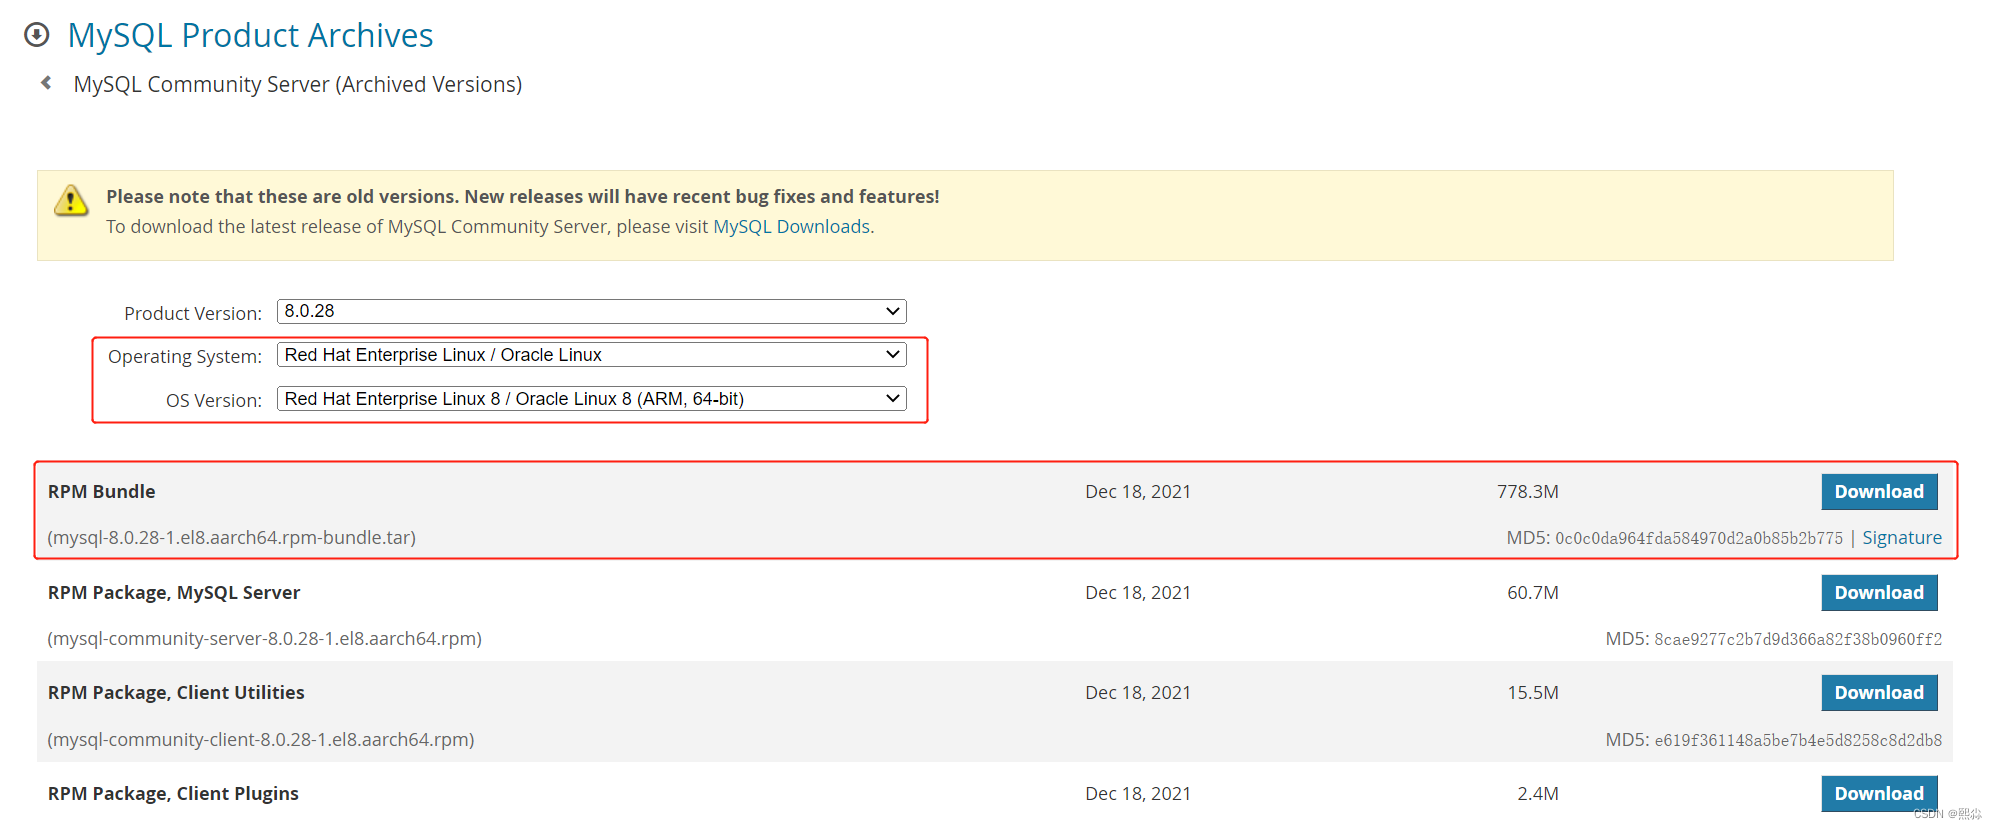Click the Client Utilities row date
Screen dimensions: 1997x829
pyautogui.click(x=1138, y=693)
